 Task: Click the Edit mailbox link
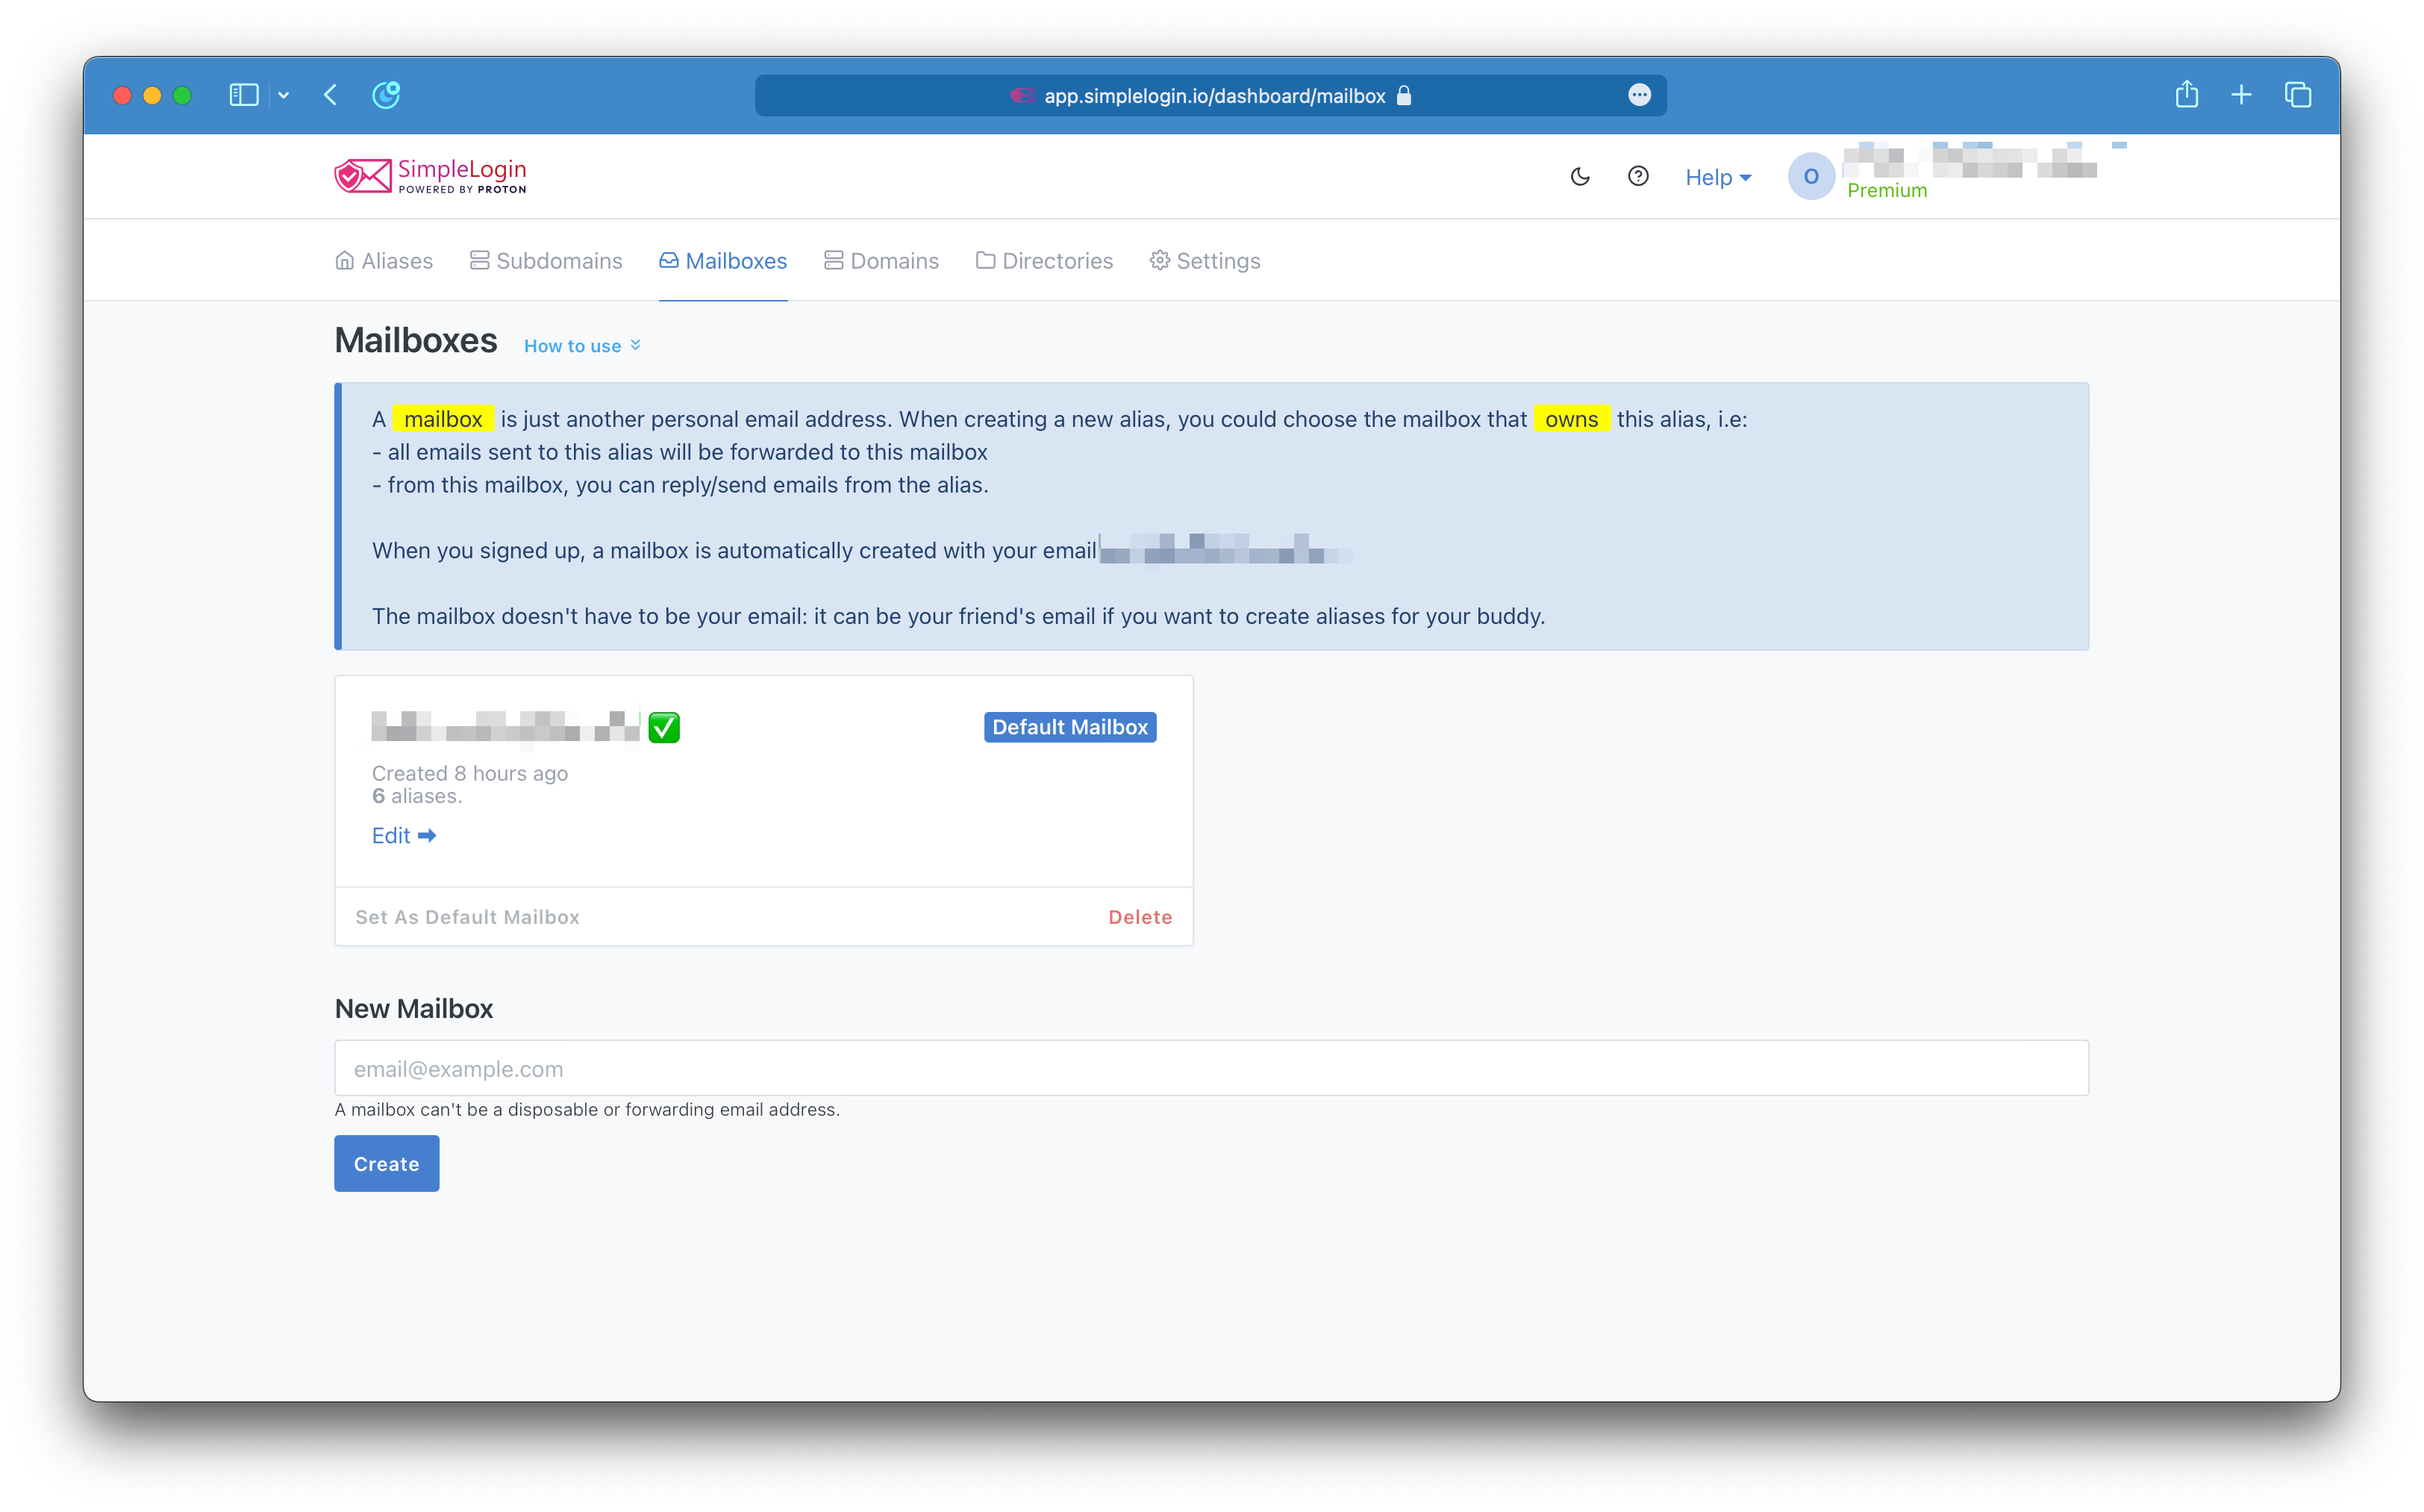[403, 836]
